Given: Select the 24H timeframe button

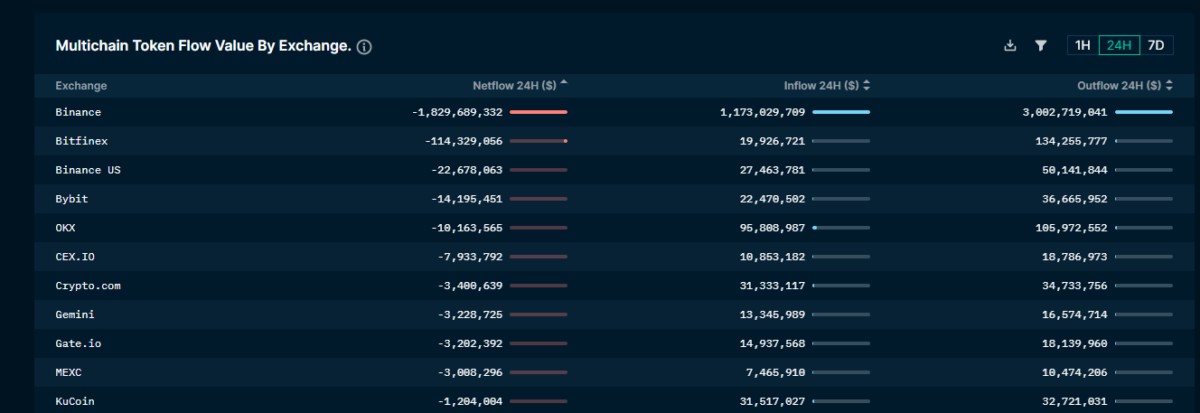Looking at the screenshot, I should tap(1119, 45).
